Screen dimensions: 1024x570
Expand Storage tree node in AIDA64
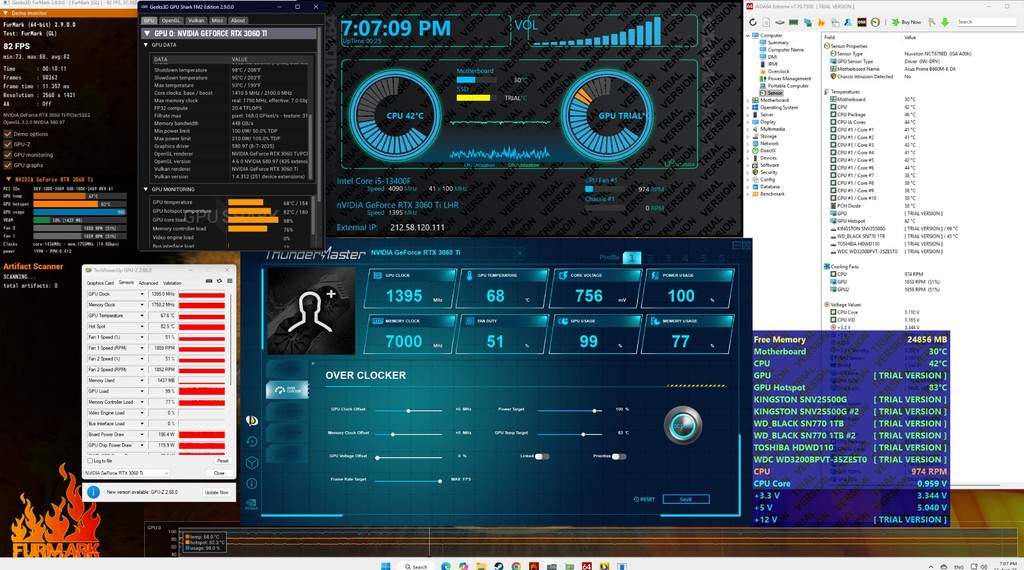click(x=748, y=136)
